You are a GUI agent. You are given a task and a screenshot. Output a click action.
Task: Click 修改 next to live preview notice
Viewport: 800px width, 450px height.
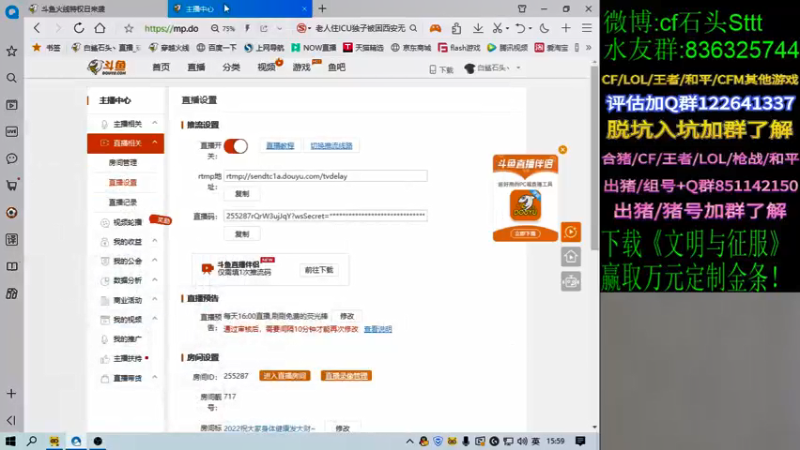[347, 316]
